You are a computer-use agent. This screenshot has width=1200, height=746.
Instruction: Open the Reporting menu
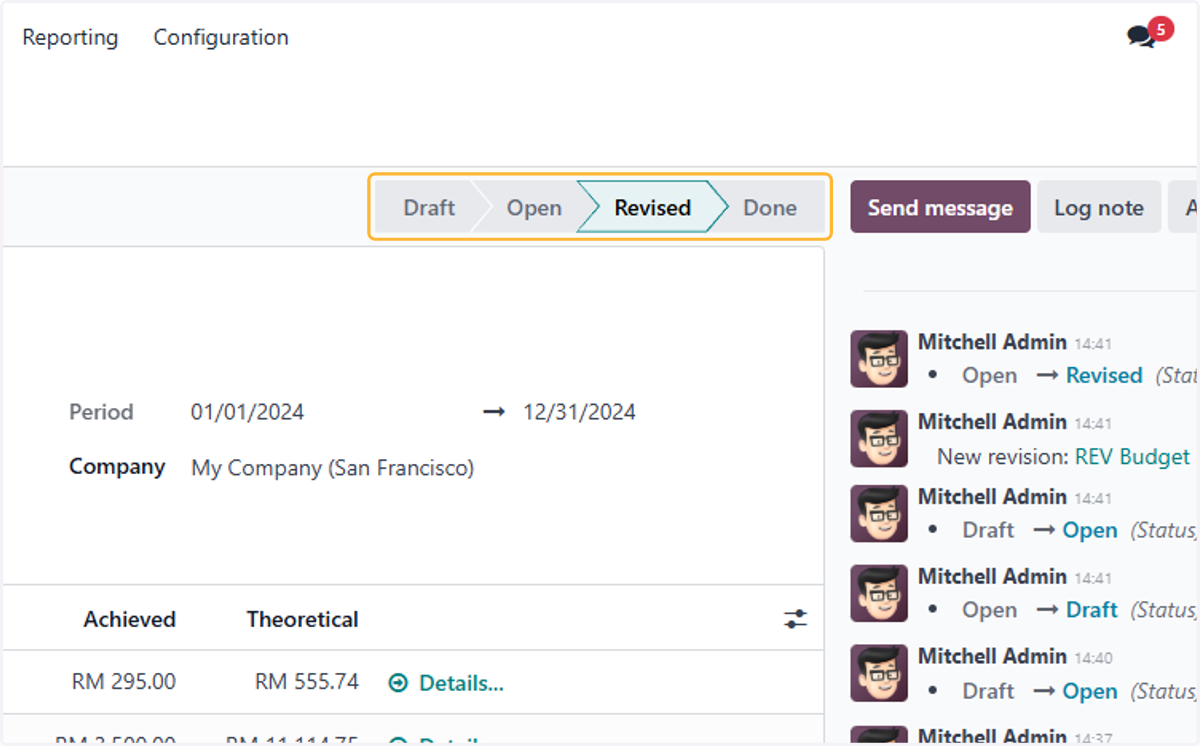[x=70, y=37]
